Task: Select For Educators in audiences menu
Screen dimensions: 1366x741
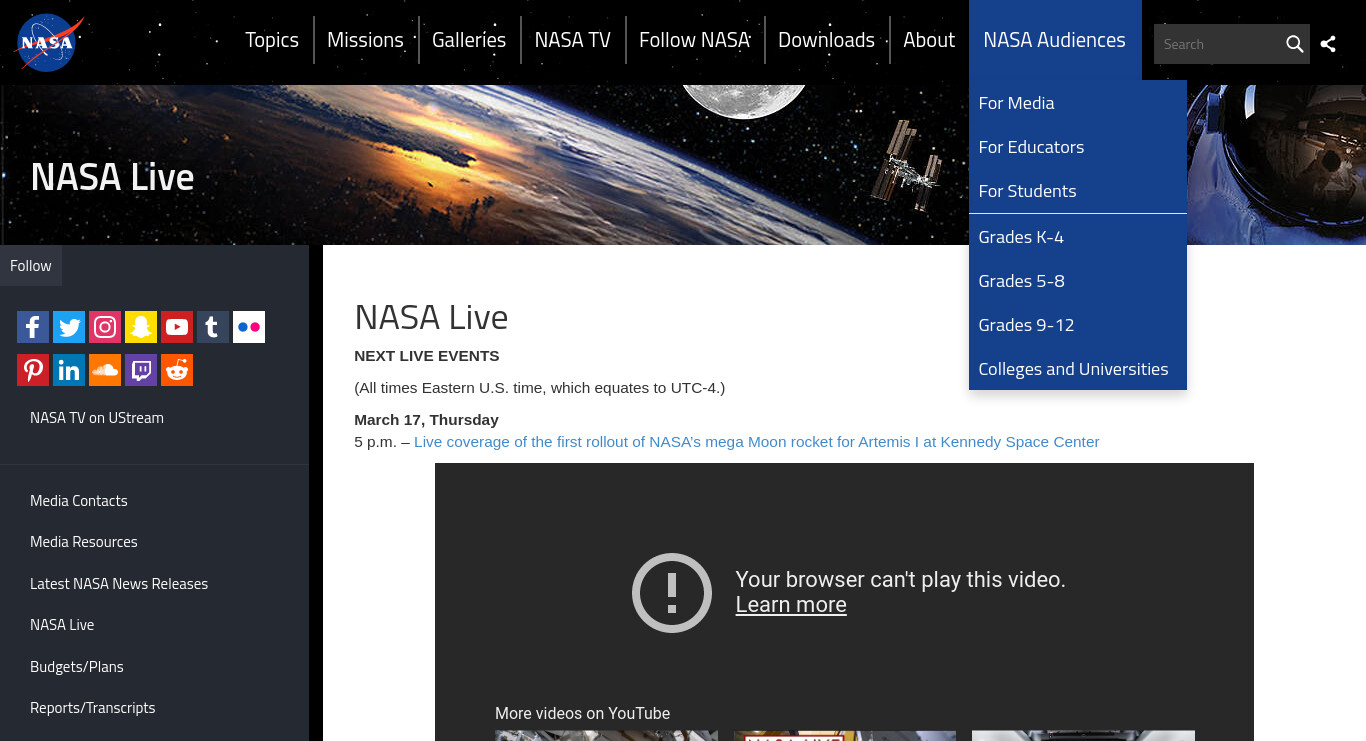Action: coord(1077,147)
